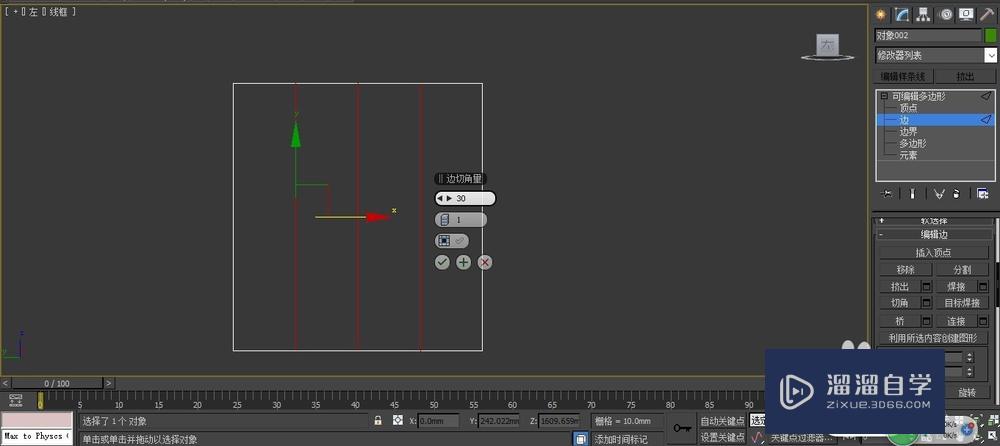Click the 编辑样条线 modifier button

pos(902,76)
